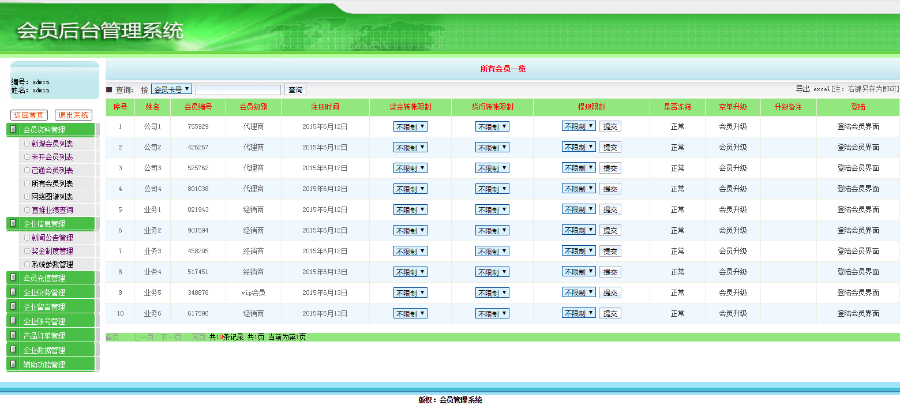Viewport: 900px width, 405px height.
Task: Click the book icon beside 辅助功能管理
Action: (x=13, y=364)
